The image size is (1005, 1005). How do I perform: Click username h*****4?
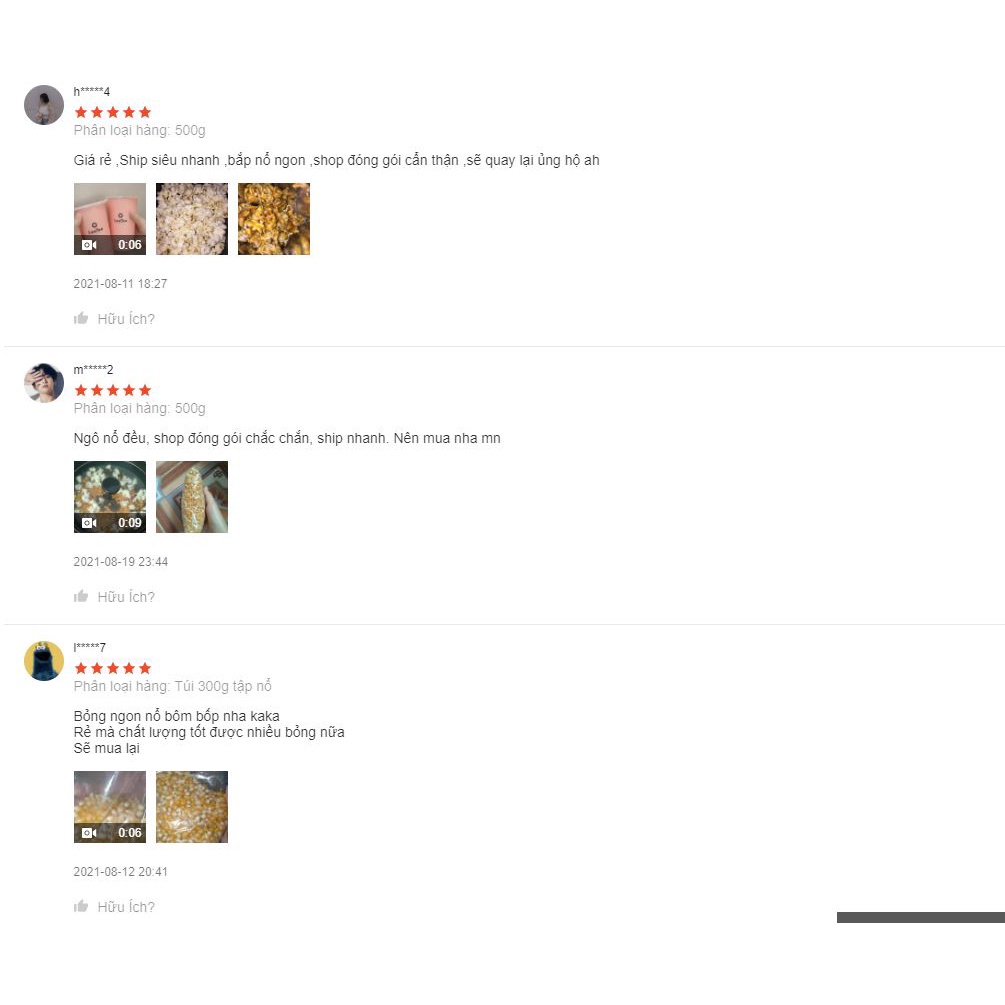click(x=92, y=92)
